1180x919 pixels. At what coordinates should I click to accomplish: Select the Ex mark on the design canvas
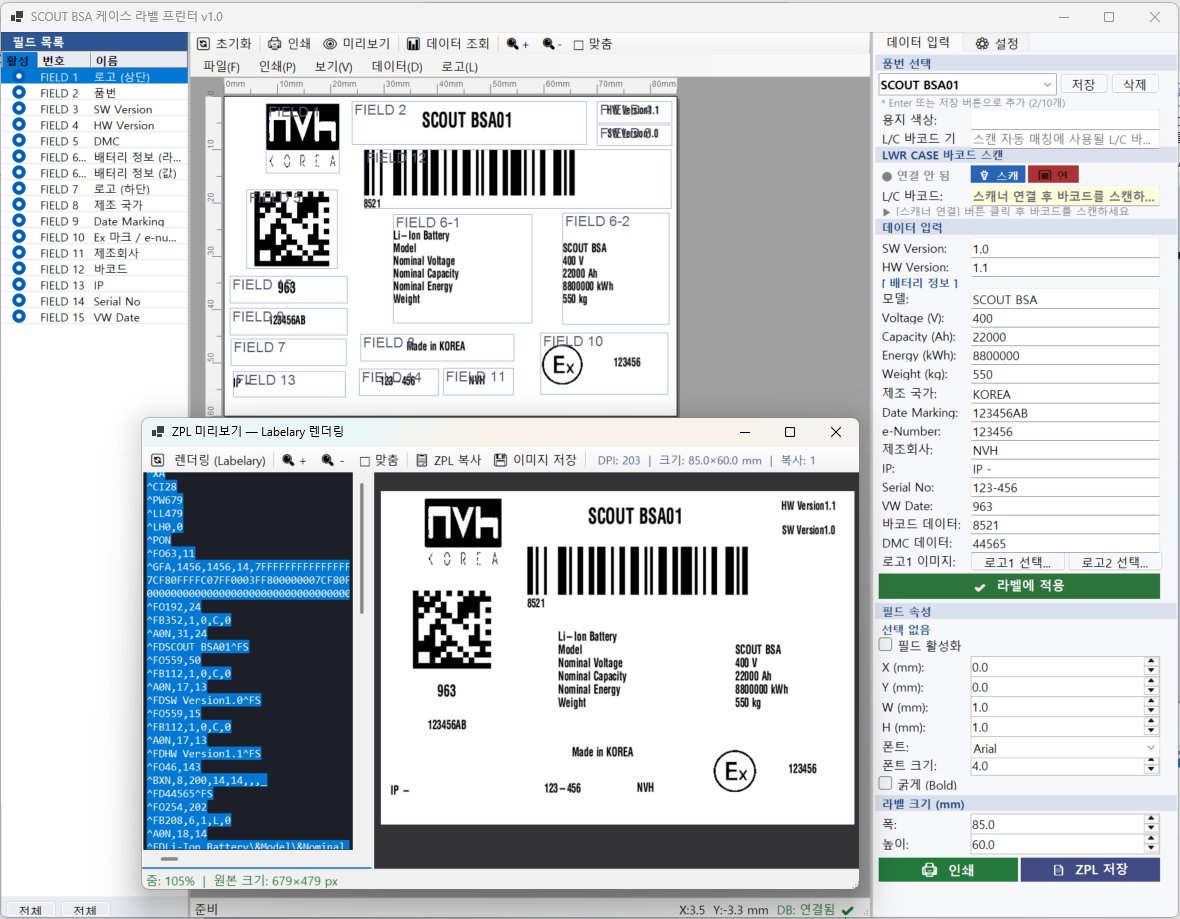[x=562, y=365]
